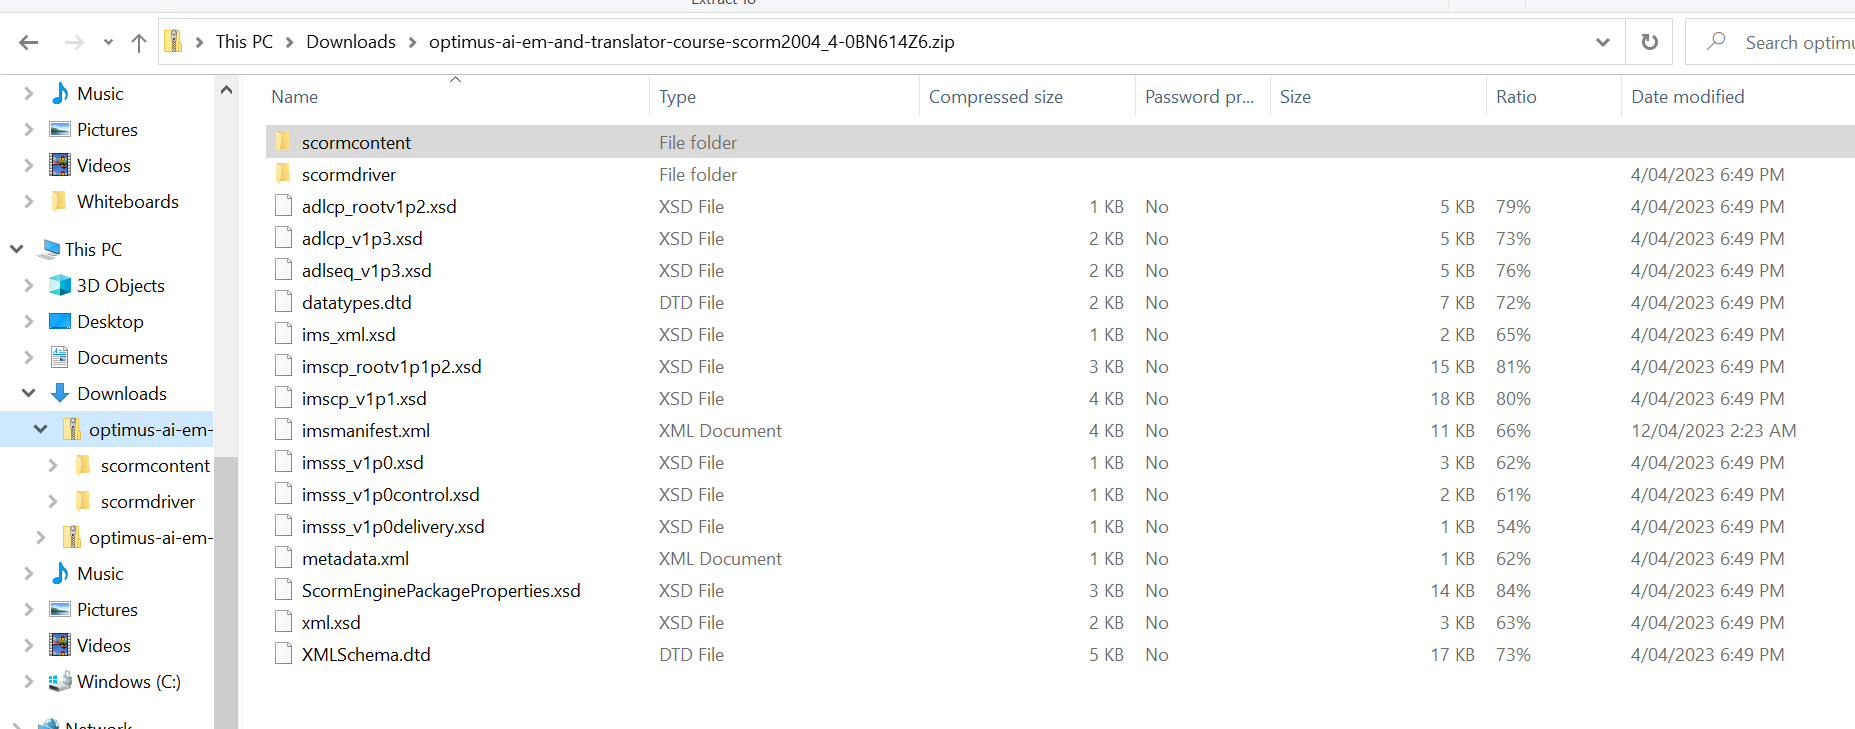Click 'XML Document' type of metadata.xml
This screenshot has width=1855, height=729.
(720, 558)
